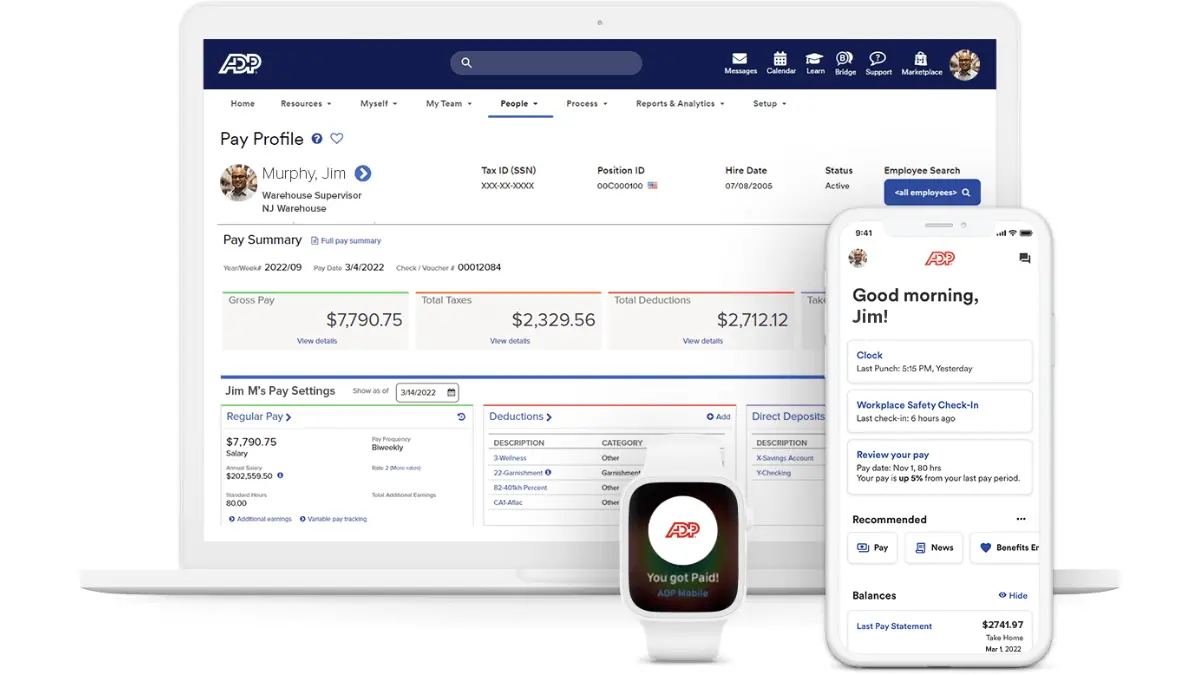Add a new deduction

coord(719,417)
